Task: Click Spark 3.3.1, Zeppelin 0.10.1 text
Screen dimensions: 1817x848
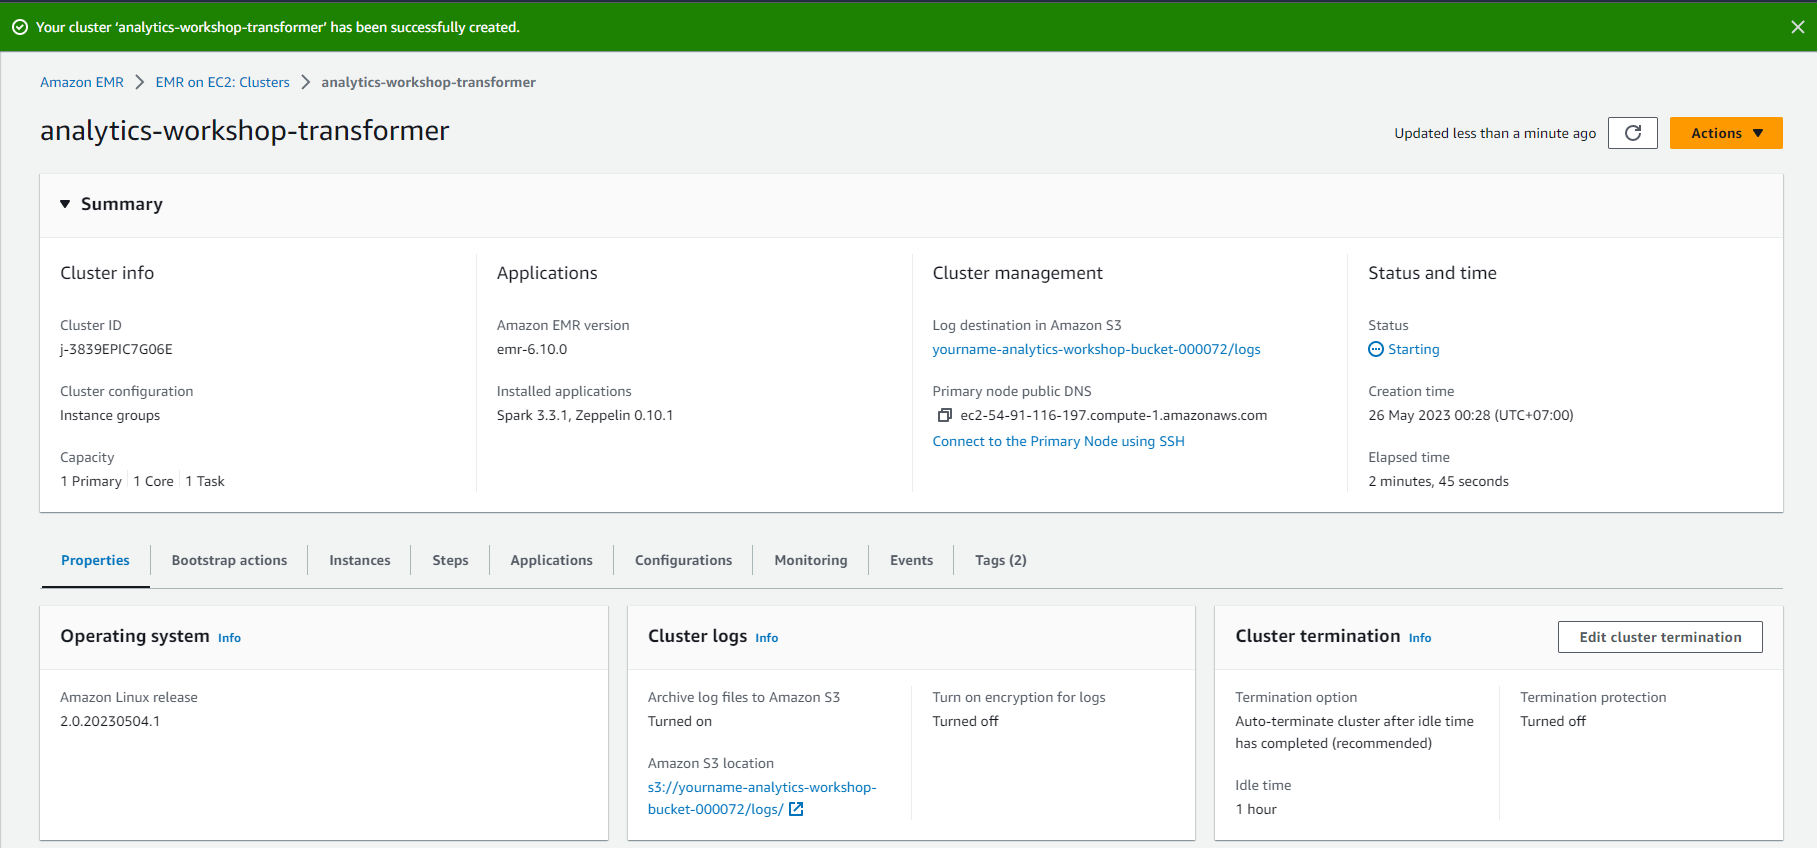Action: pyautogui.click(x=585, y=415)
